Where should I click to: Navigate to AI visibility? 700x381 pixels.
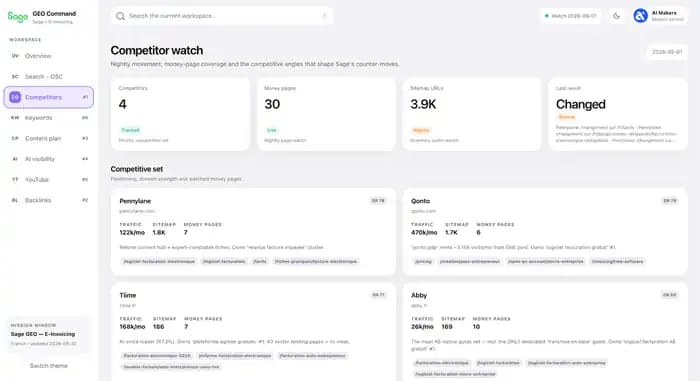(x=49, y=159)
